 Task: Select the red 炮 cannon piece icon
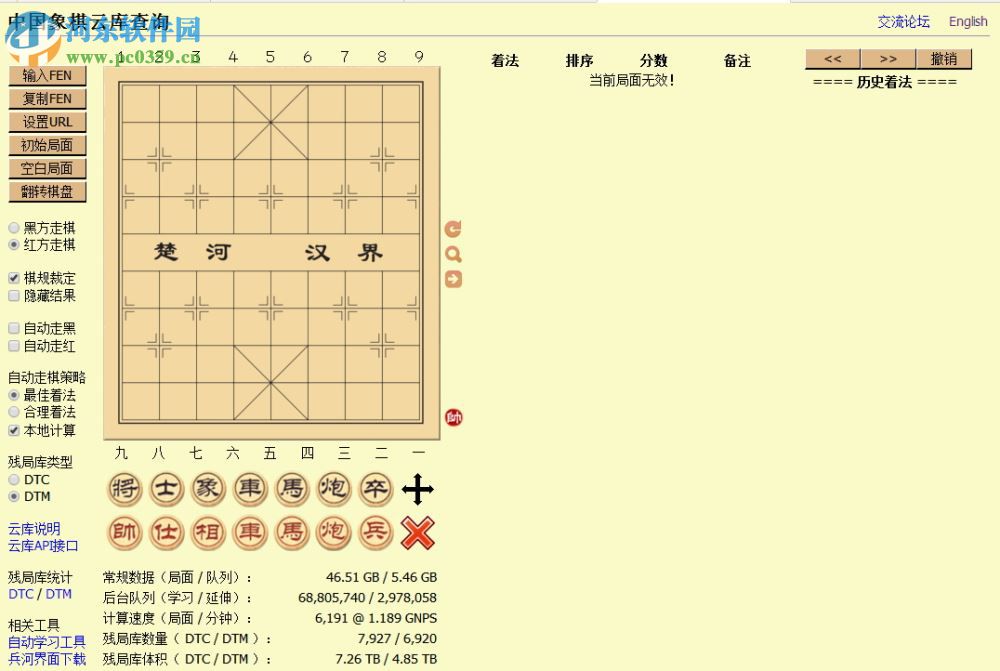click(333, 533)
